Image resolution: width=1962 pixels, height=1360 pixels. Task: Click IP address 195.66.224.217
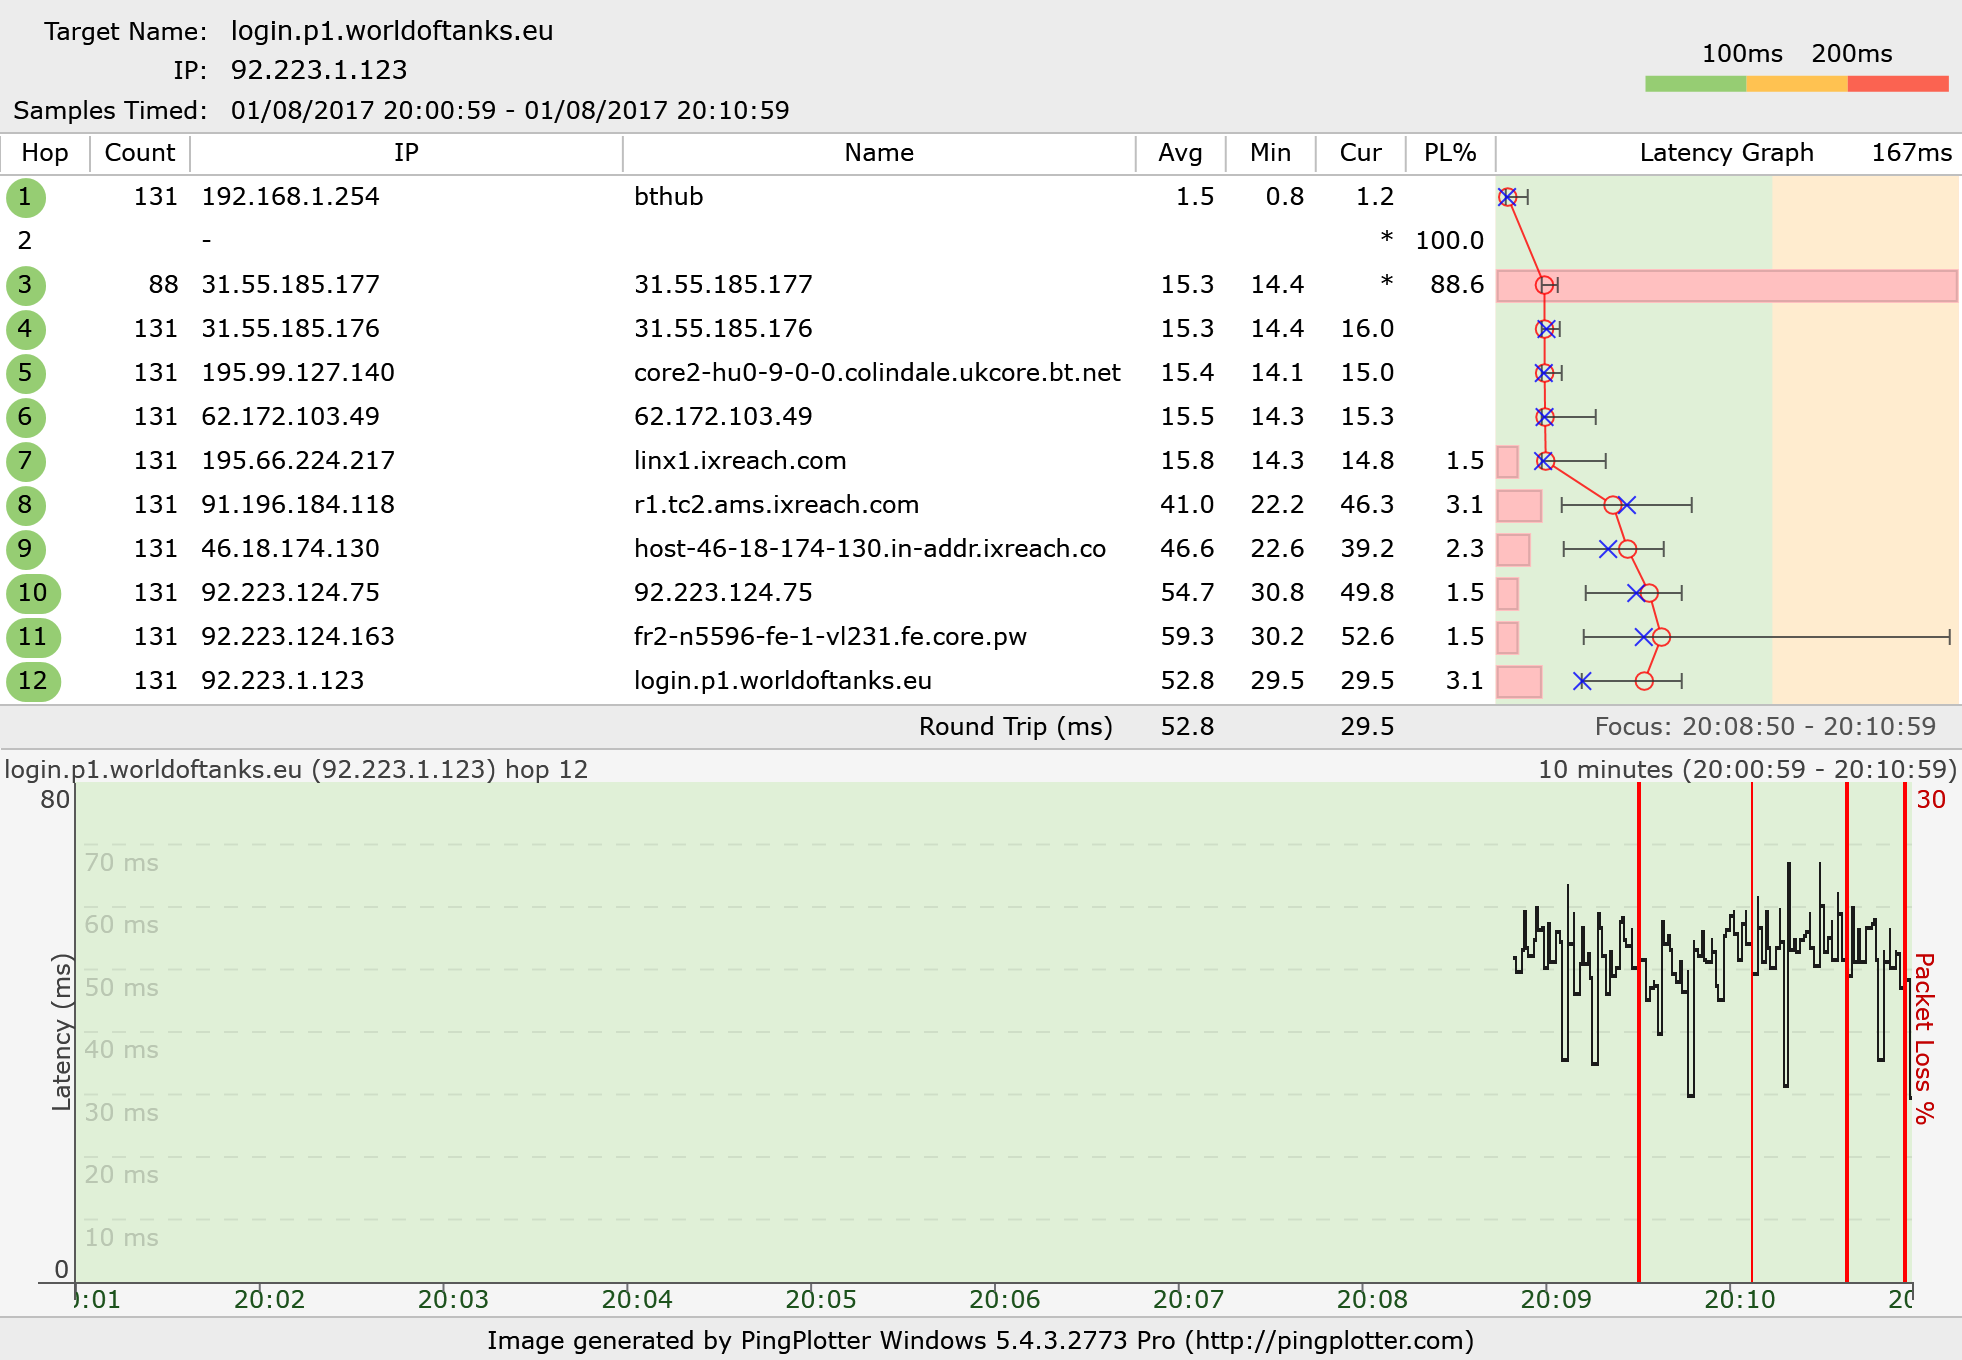point(298,461)
